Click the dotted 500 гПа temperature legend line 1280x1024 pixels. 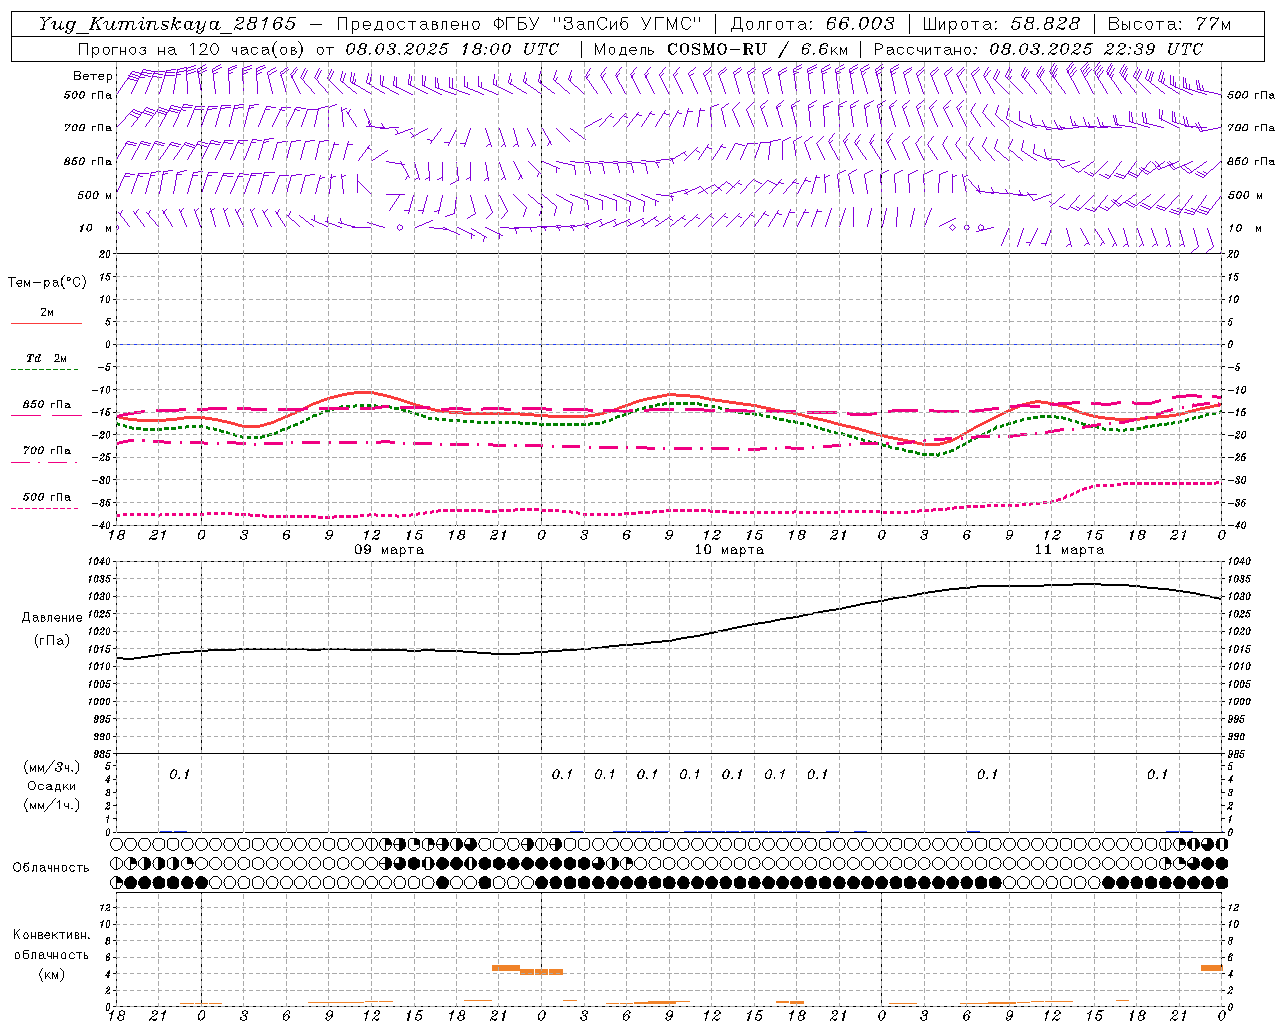click(x=45, y=509)
